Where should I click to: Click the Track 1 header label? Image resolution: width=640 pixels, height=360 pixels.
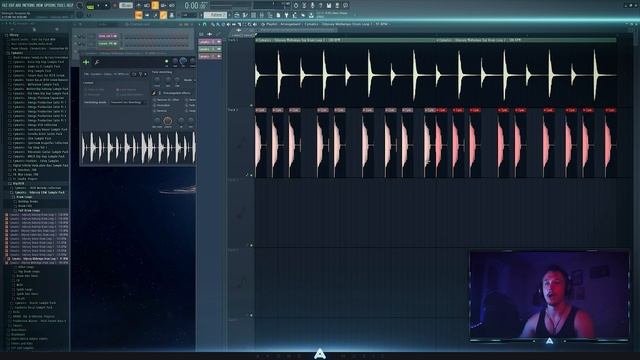(232, 40)
